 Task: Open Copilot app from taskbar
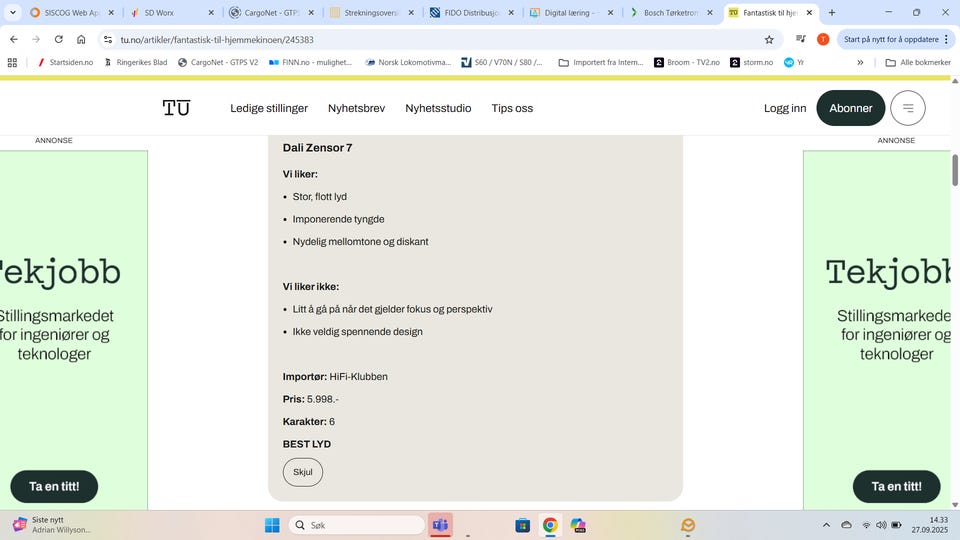point(578,525)
